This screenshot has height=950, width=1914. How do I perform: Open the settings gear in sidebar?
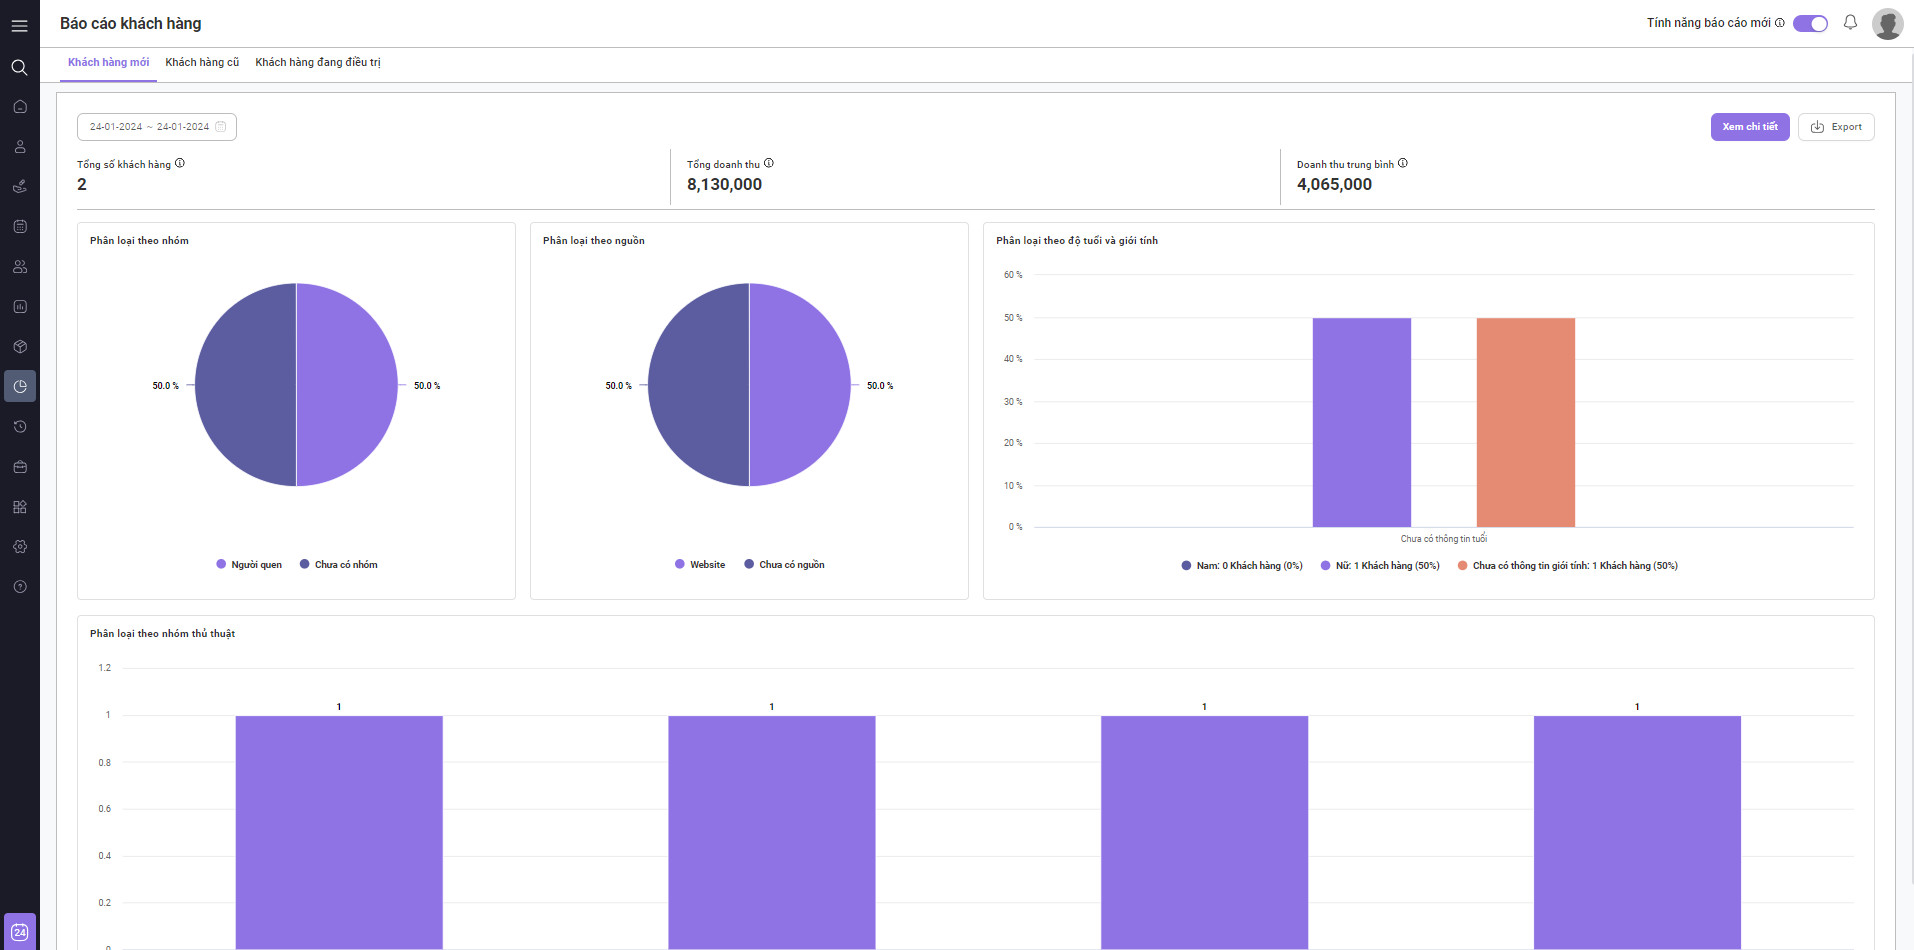click(x=19, y=547)
